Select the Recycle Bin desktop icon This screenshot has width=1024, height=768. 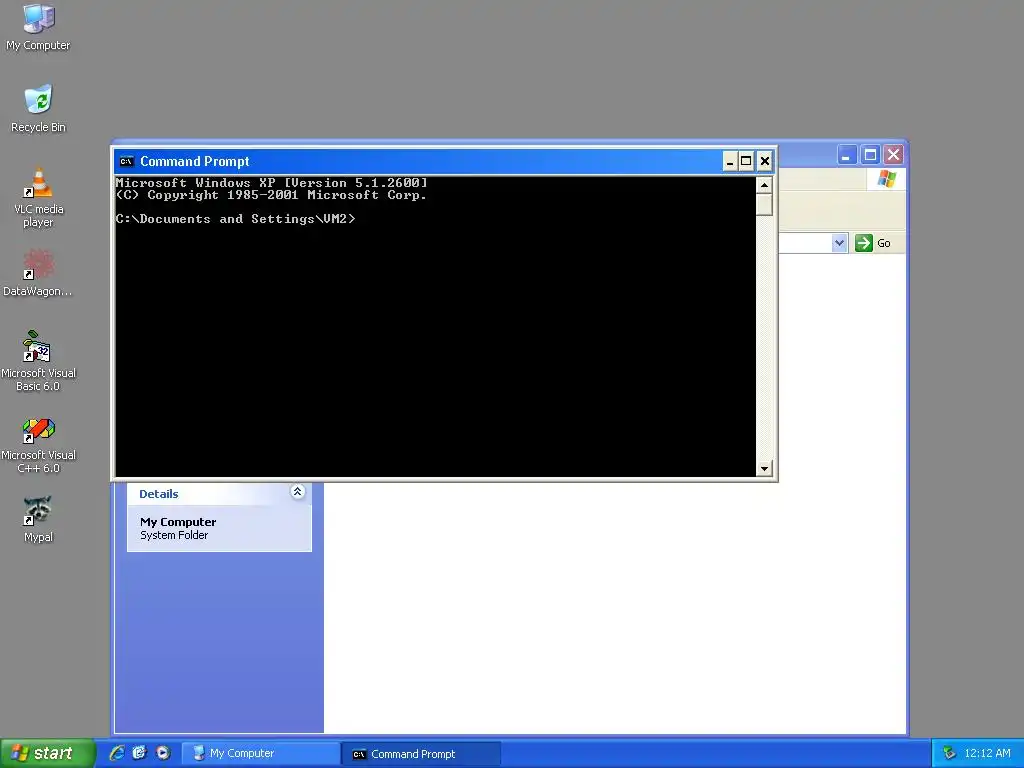coord(38,108)
